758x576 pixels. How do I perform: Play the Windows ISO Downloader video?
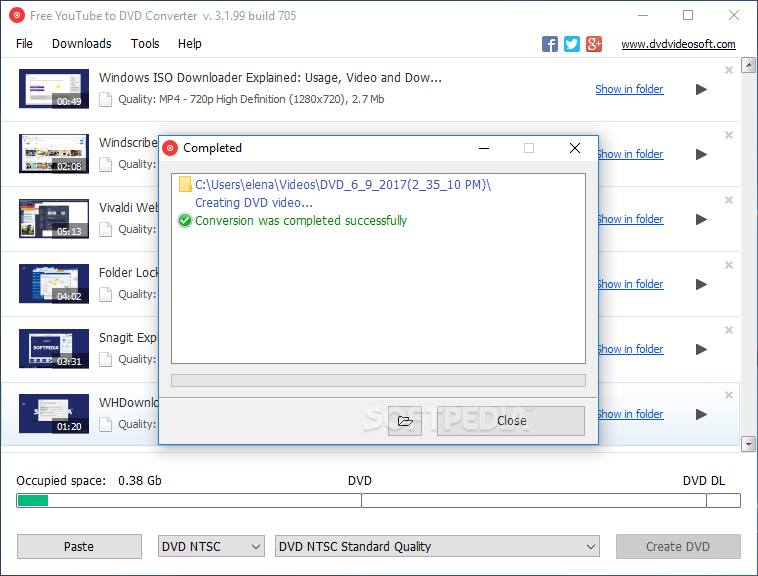coord(701,89)
